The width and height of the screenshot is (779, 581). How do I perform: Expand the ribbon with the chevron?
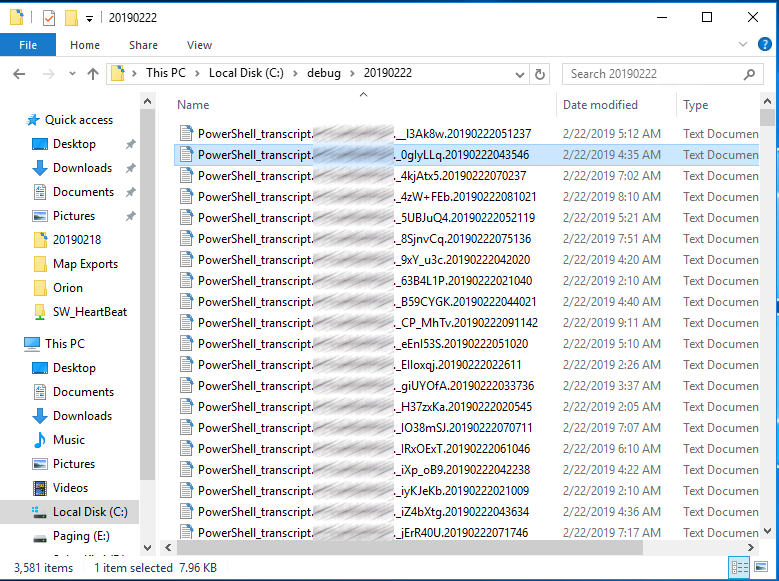[x=743, y=44]
